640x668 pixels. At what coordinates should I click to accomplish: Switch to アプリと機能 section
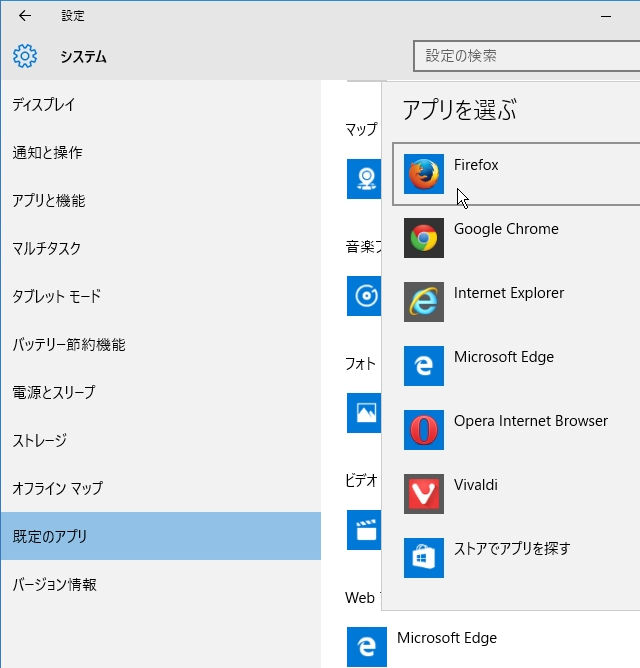pos(161,200)
